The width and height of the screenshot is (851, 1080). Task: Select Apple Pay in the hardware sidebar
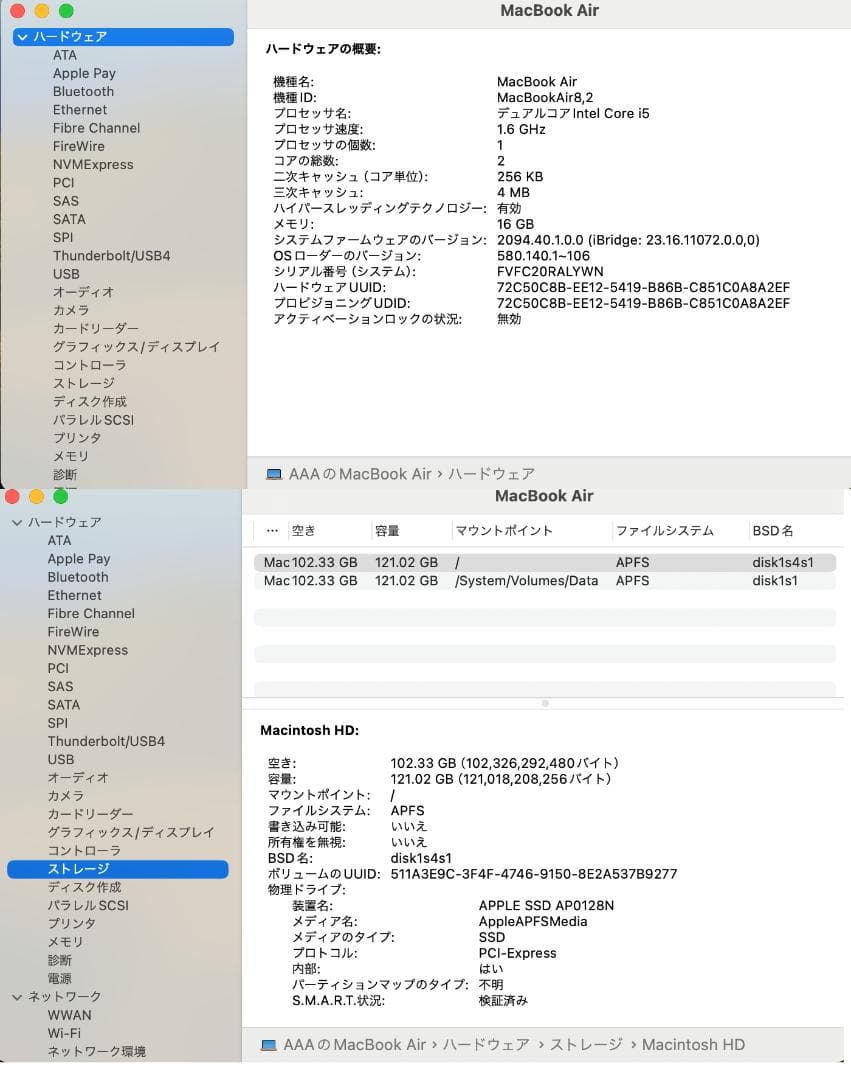(x=84, y=73)
